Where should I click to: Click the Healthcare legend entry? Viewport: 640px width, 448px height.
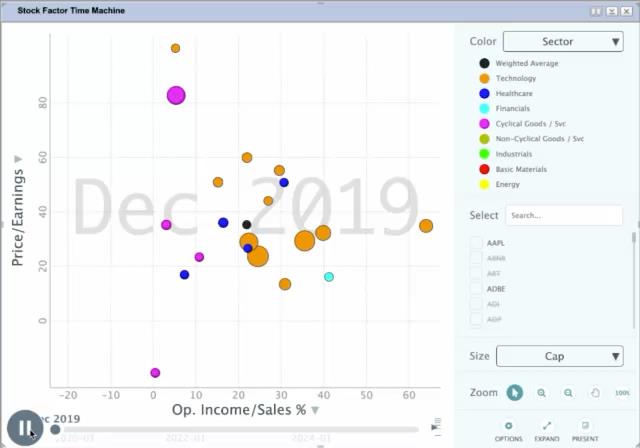tap(514, 93)
